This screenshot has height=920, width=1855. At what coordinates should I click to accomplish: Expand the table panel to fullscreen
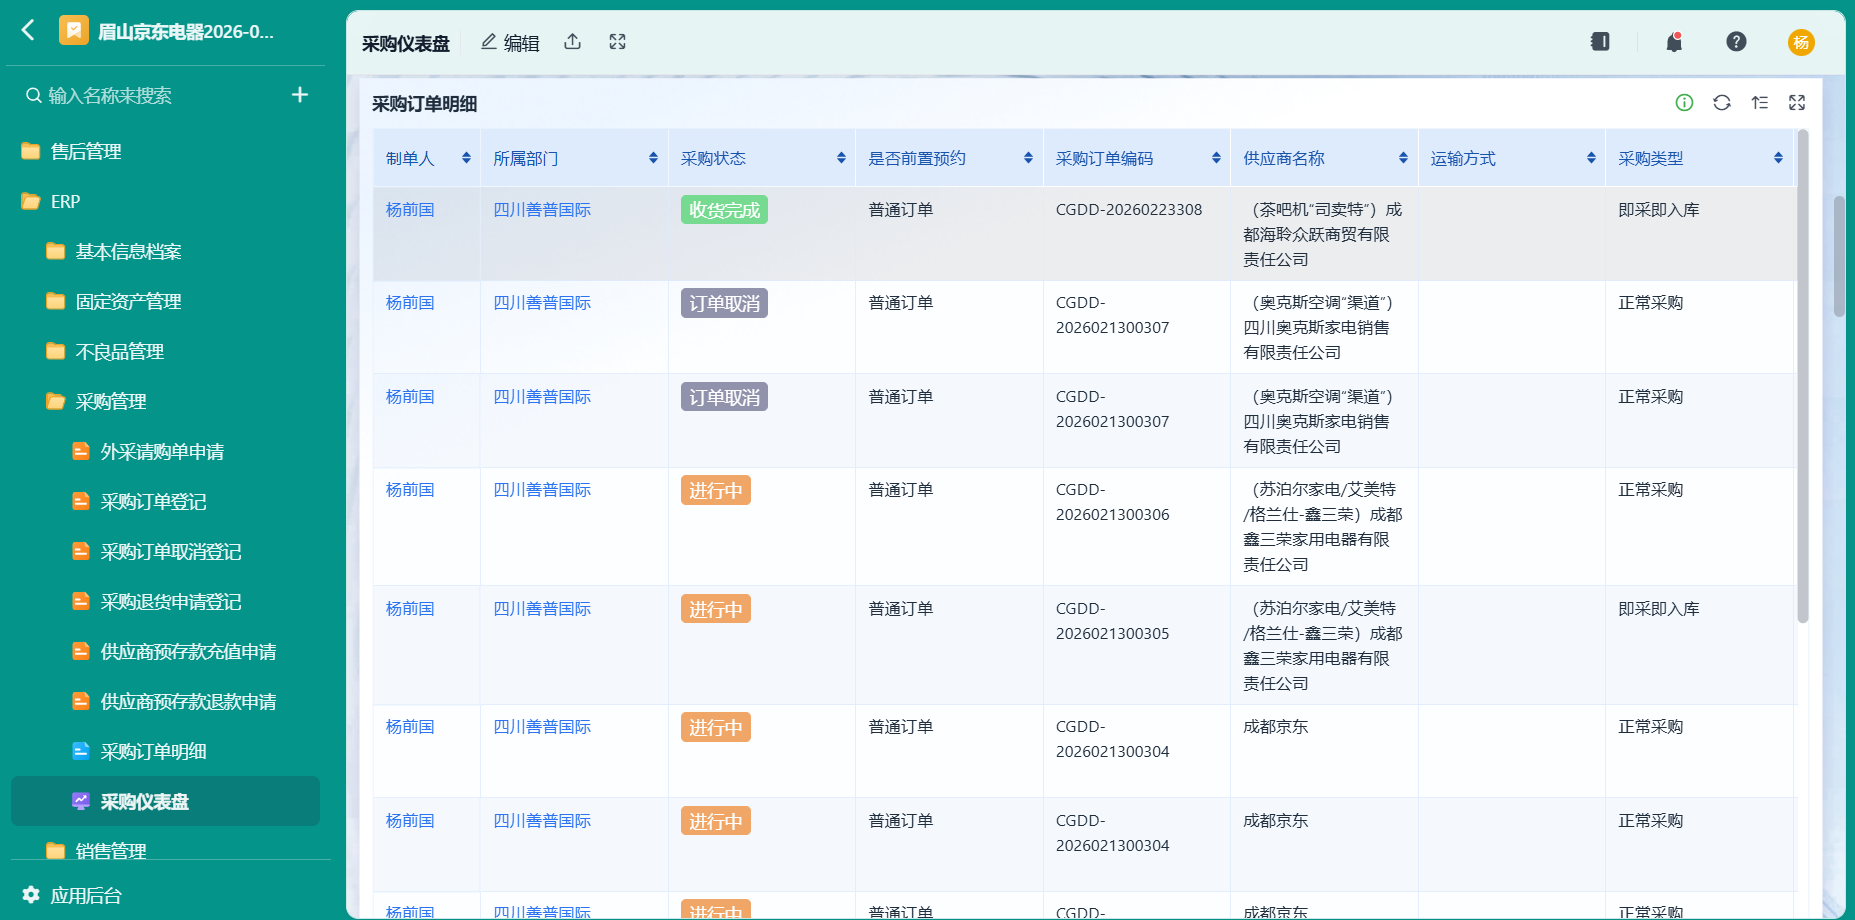(x=1797, y=102)
